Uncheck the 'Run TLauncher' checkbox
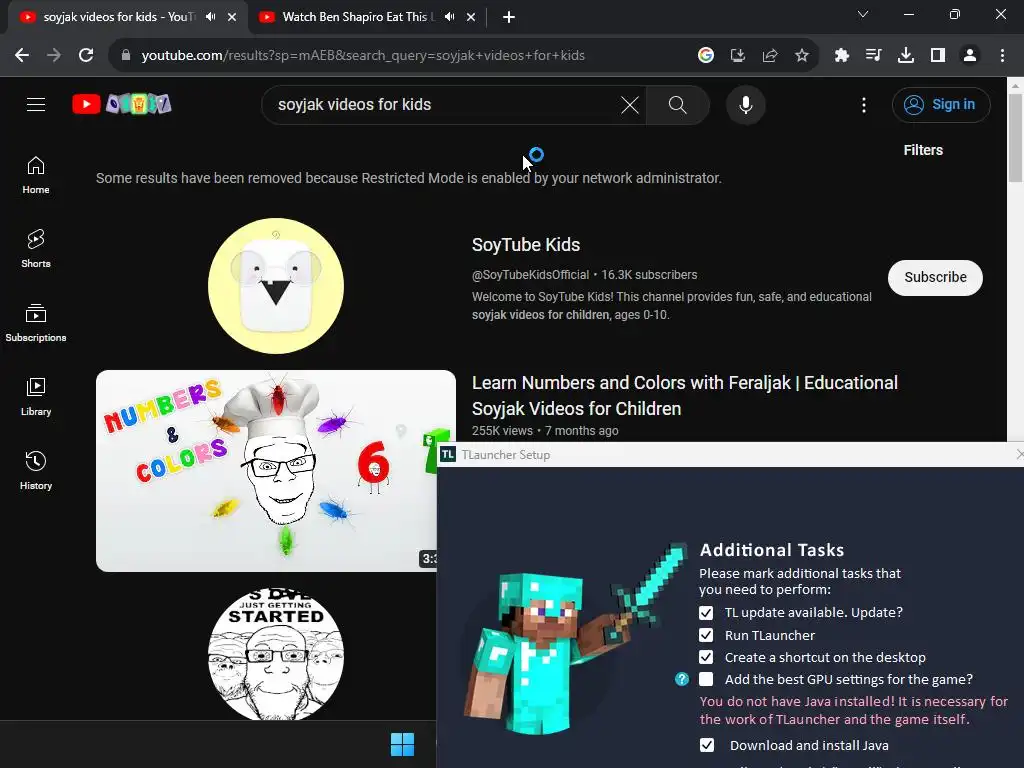 (x=706, y=635)
